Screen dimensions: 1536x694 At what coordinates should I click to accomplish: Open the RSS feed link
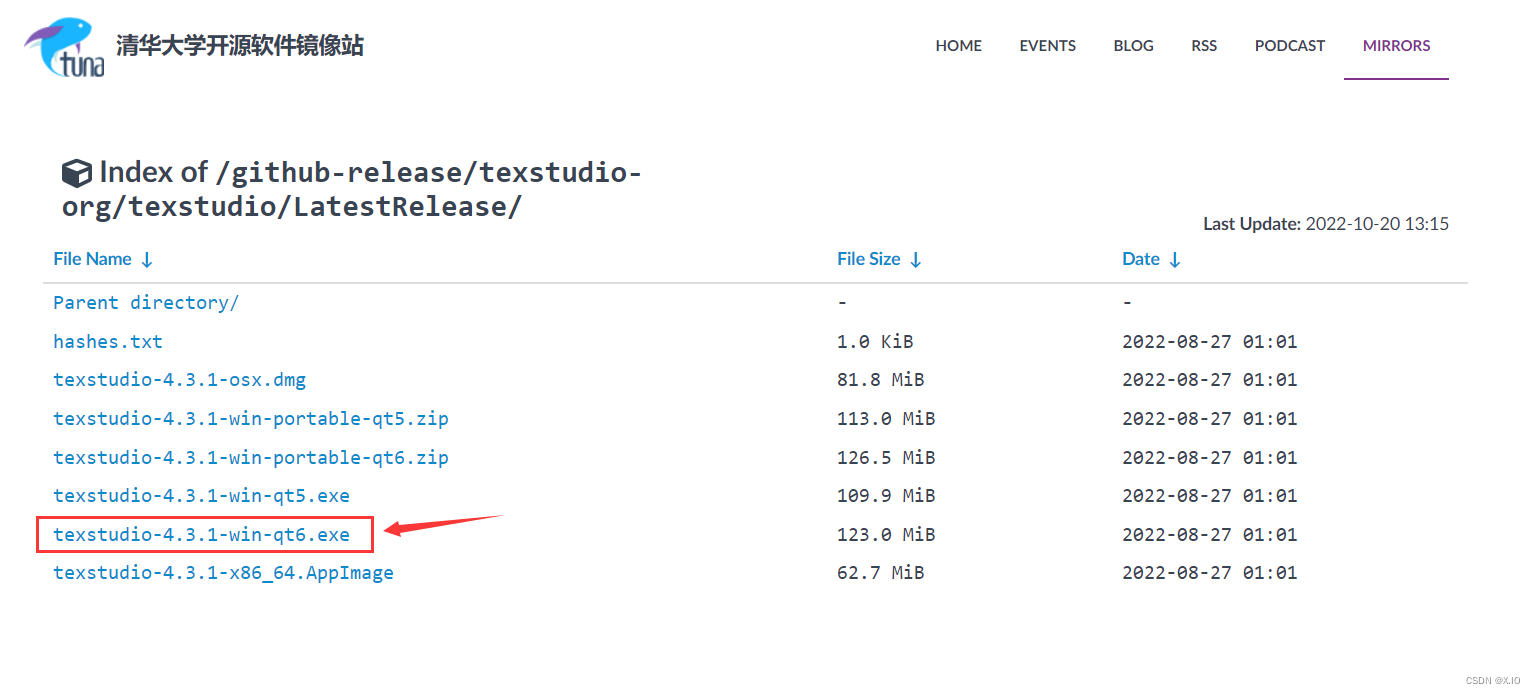[1204, 46]
